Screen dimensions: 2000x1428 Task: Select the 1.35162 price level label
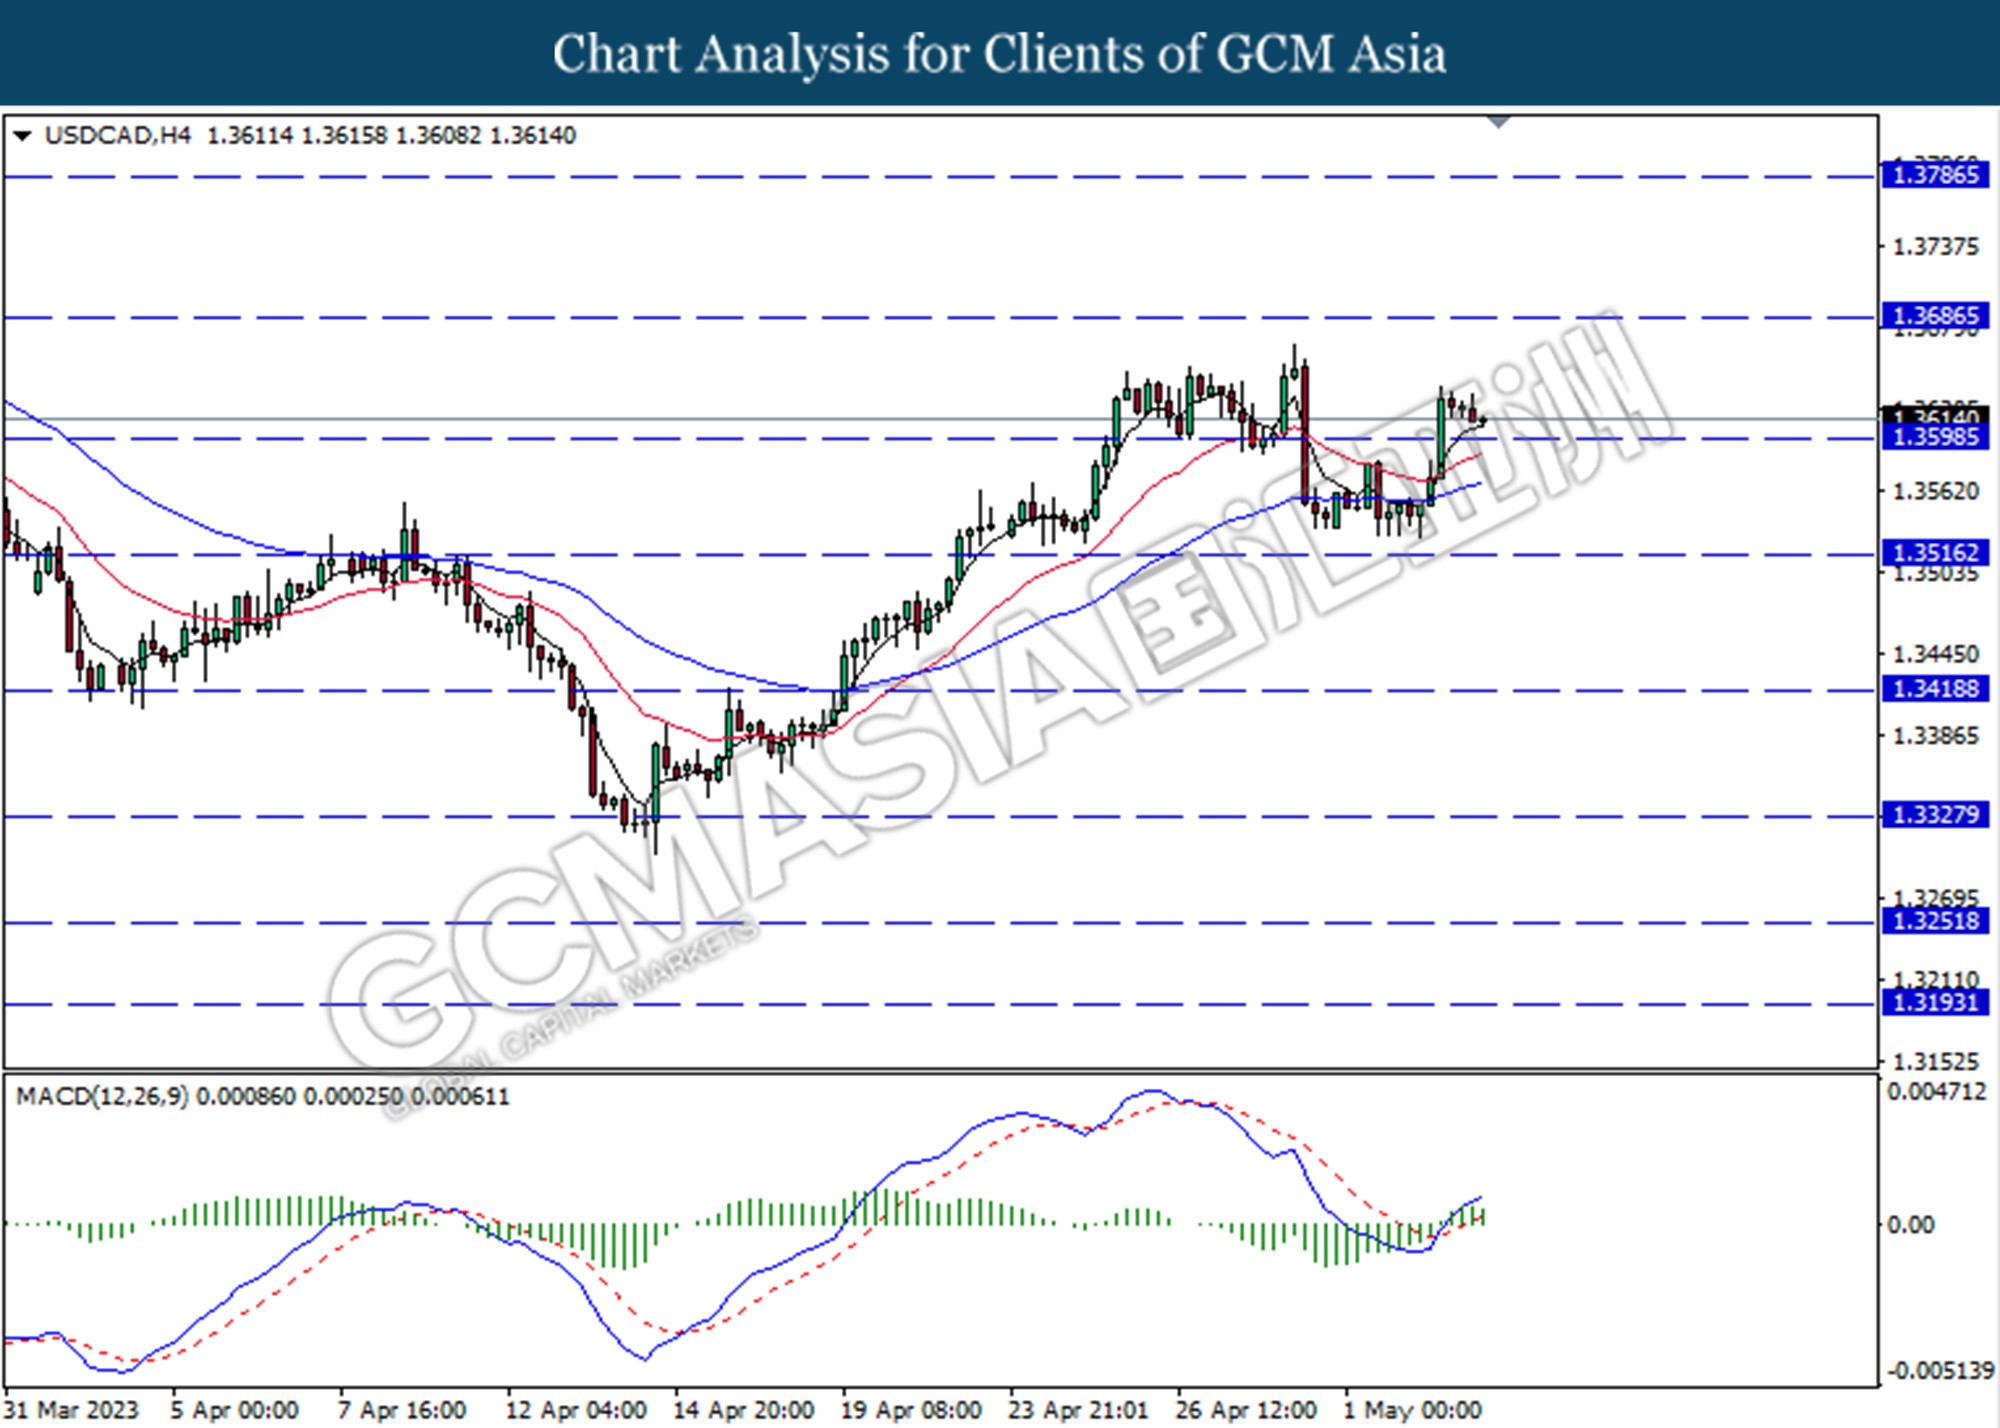click(1935, 553)
